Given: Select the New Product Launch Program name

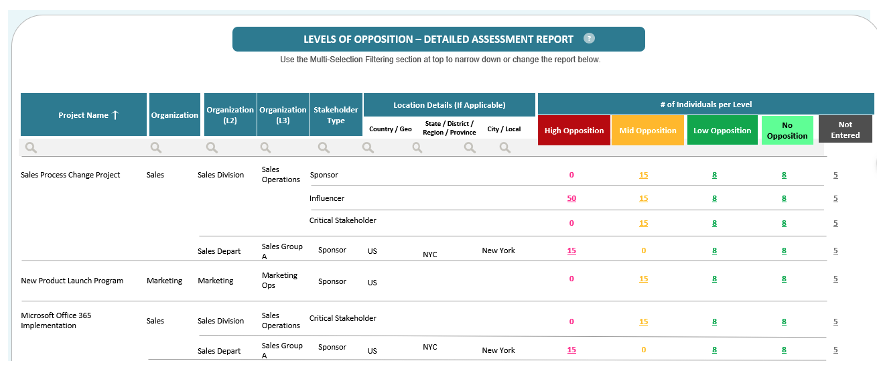Looking at the screenshot, I should tap(72, 281).
